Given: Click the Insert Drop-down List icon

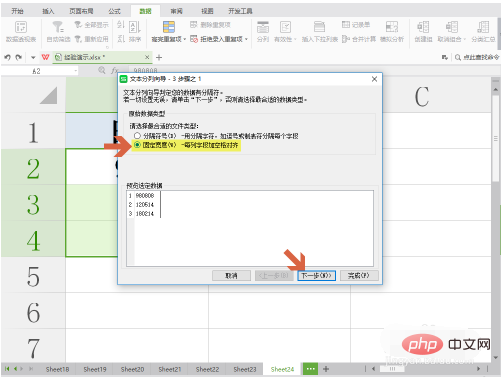Looking at the screenshot, I should click(x=319, y=27).
